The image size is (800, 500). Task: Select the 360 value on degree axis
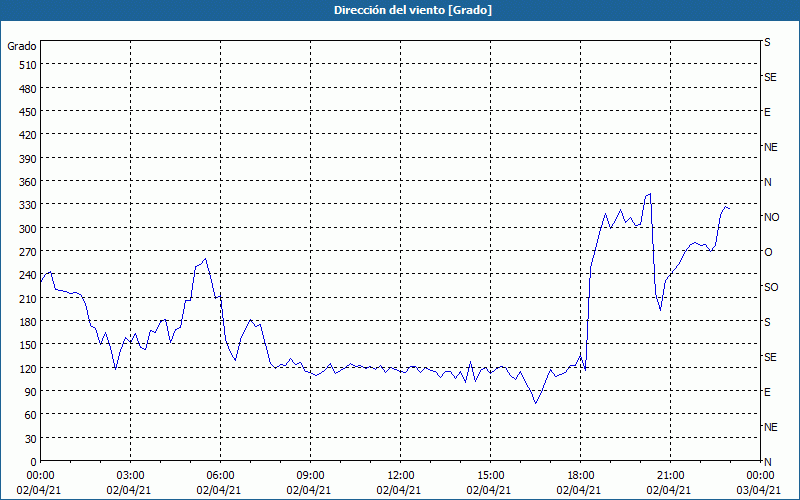[x=28, y=182]
